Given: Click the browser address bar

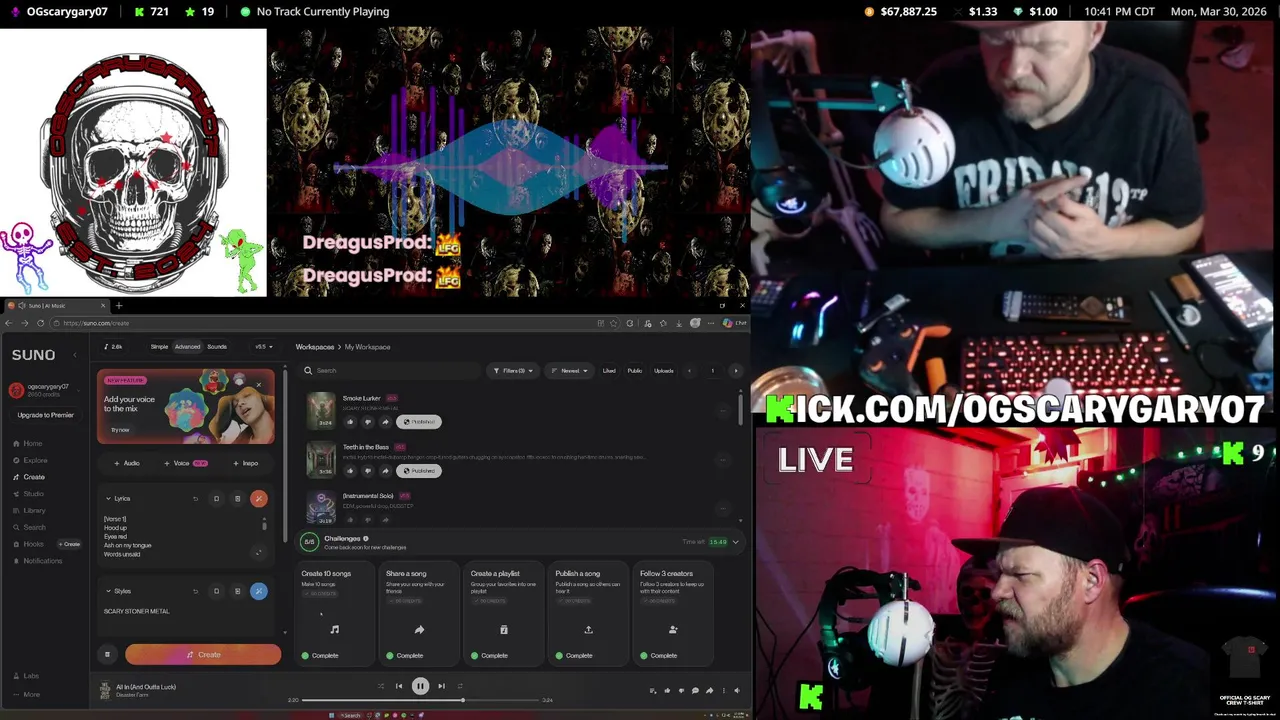Looking at the screenshot, I should pyautogui.click(x=320, y=323).
